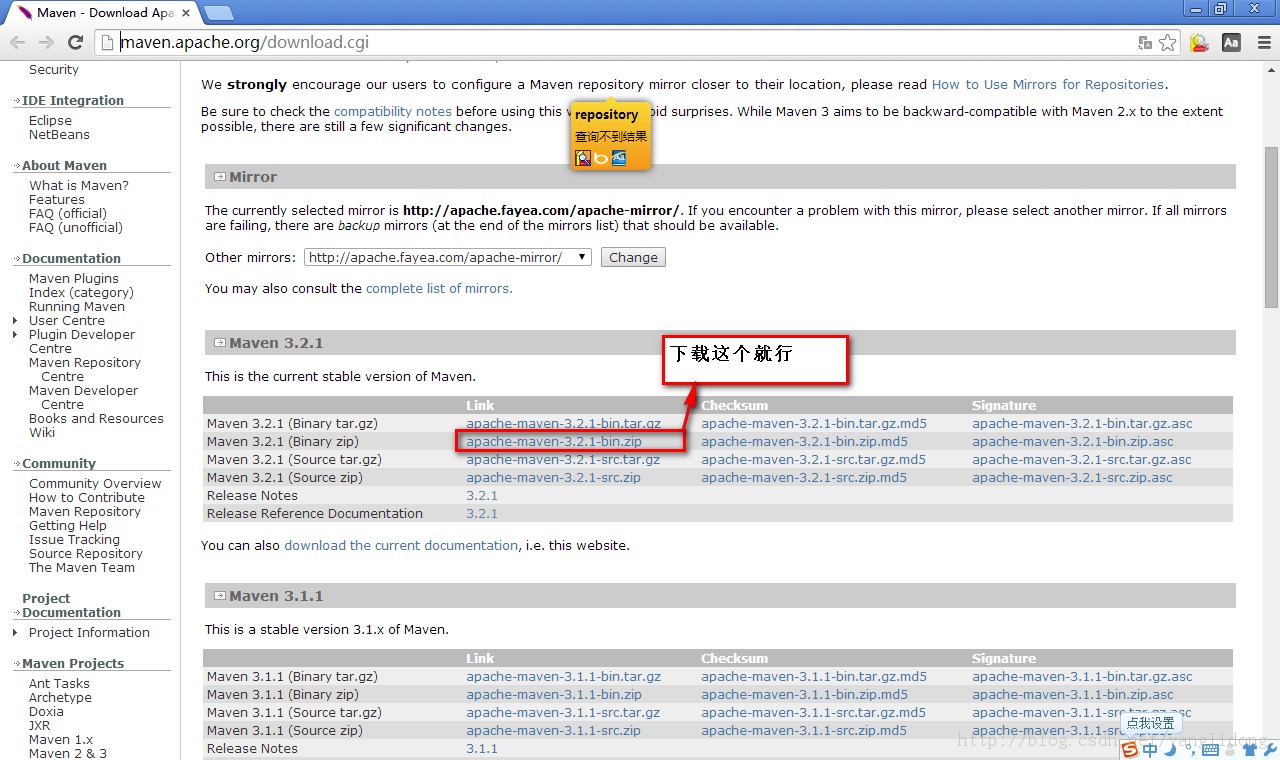The width and height of the screenshot is (1280, 760).
Task: Click the Change mirror button
Action: tap(633, 257)
